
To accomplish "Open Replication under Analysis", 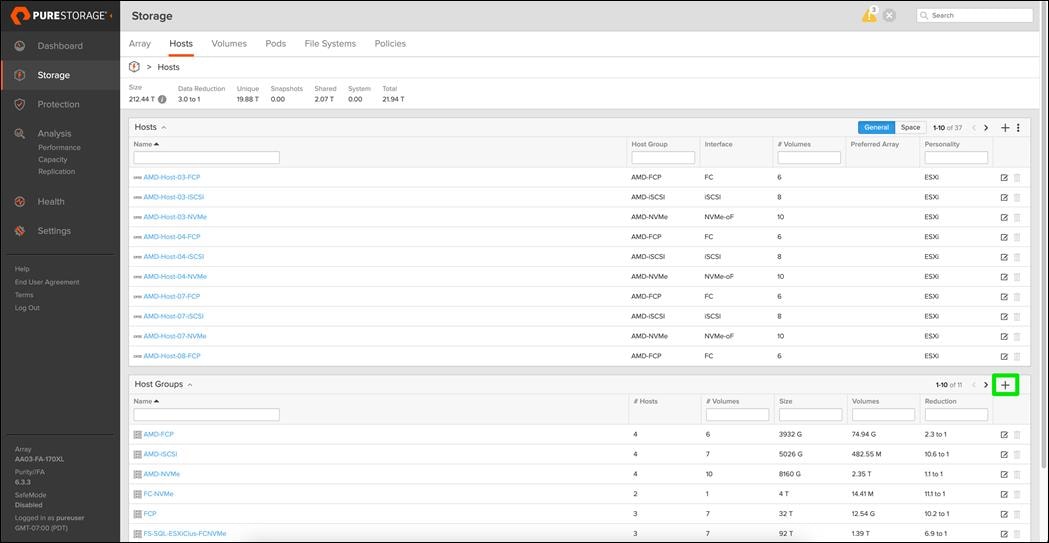I will tap(56, 172).
